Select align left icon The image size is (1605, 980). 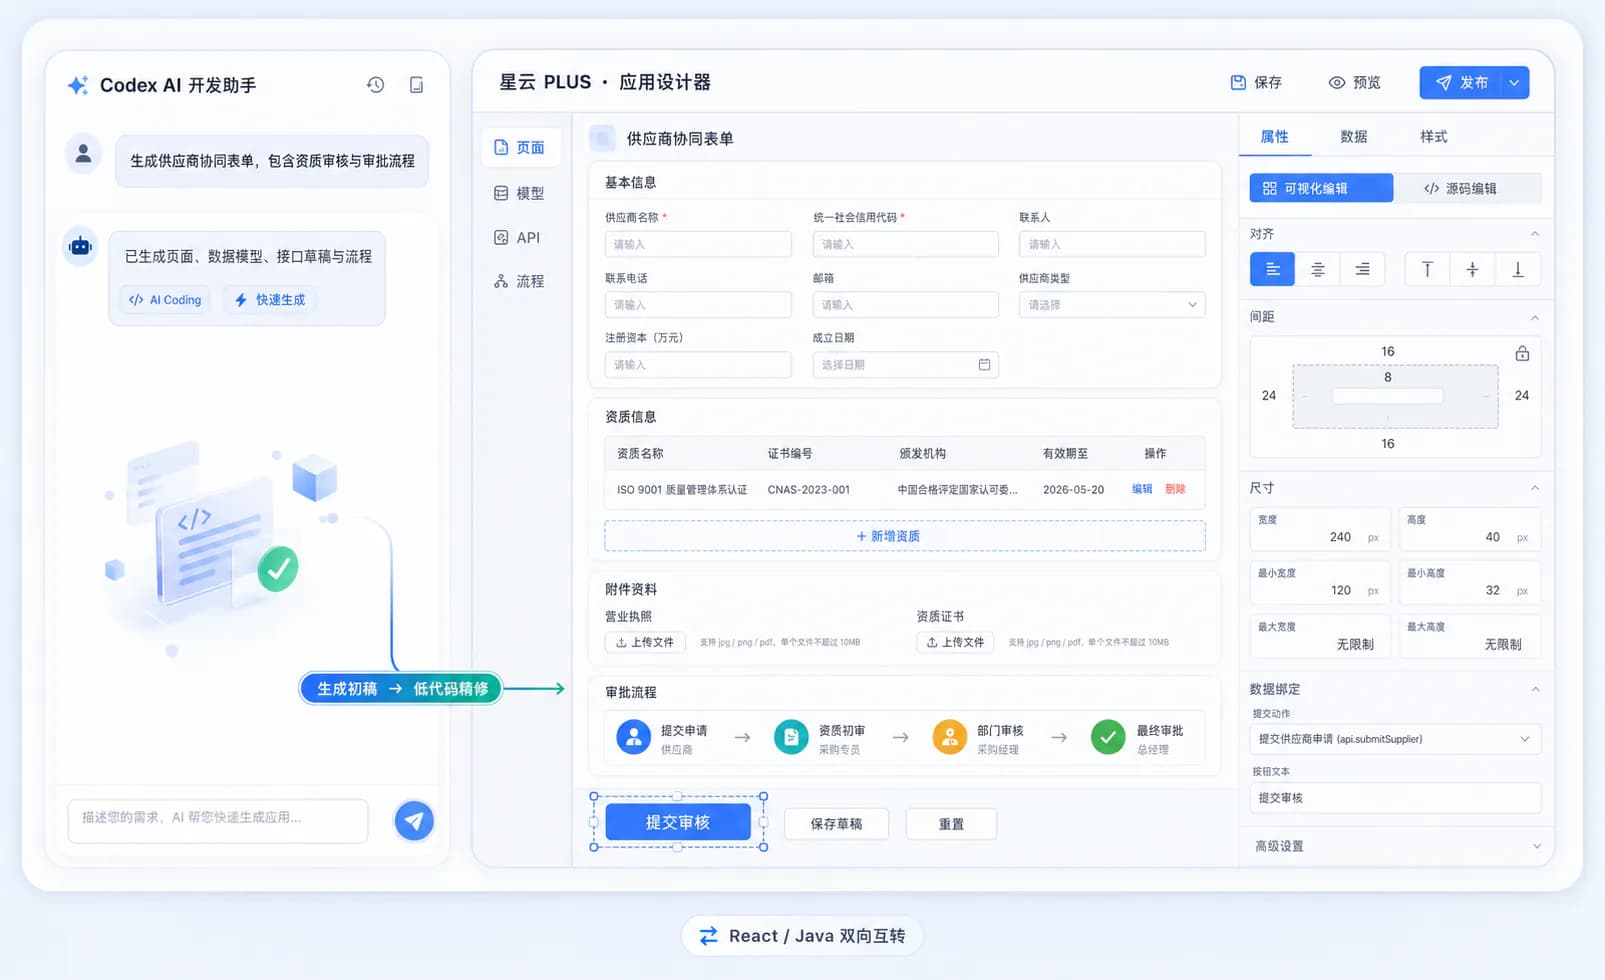tap(1273, 269)
